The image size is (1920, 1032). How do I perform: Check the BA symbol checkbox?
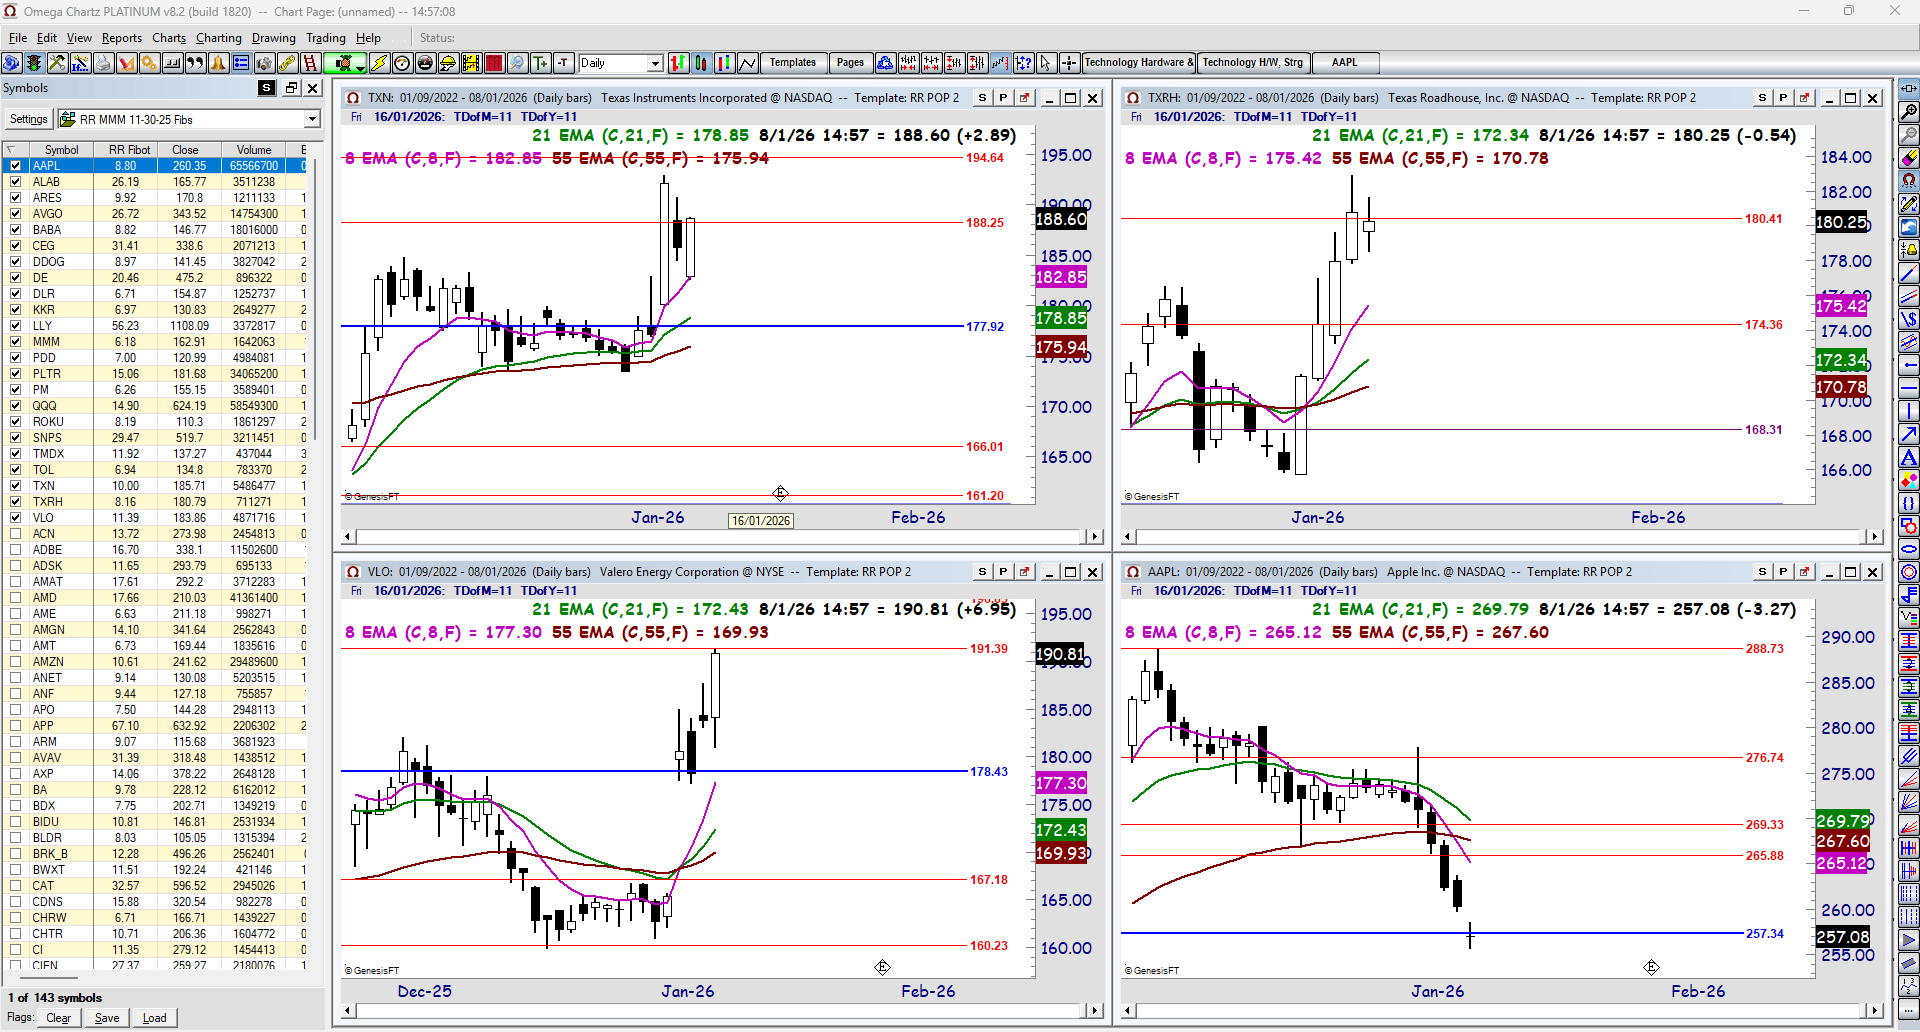(x=15, y=790)
